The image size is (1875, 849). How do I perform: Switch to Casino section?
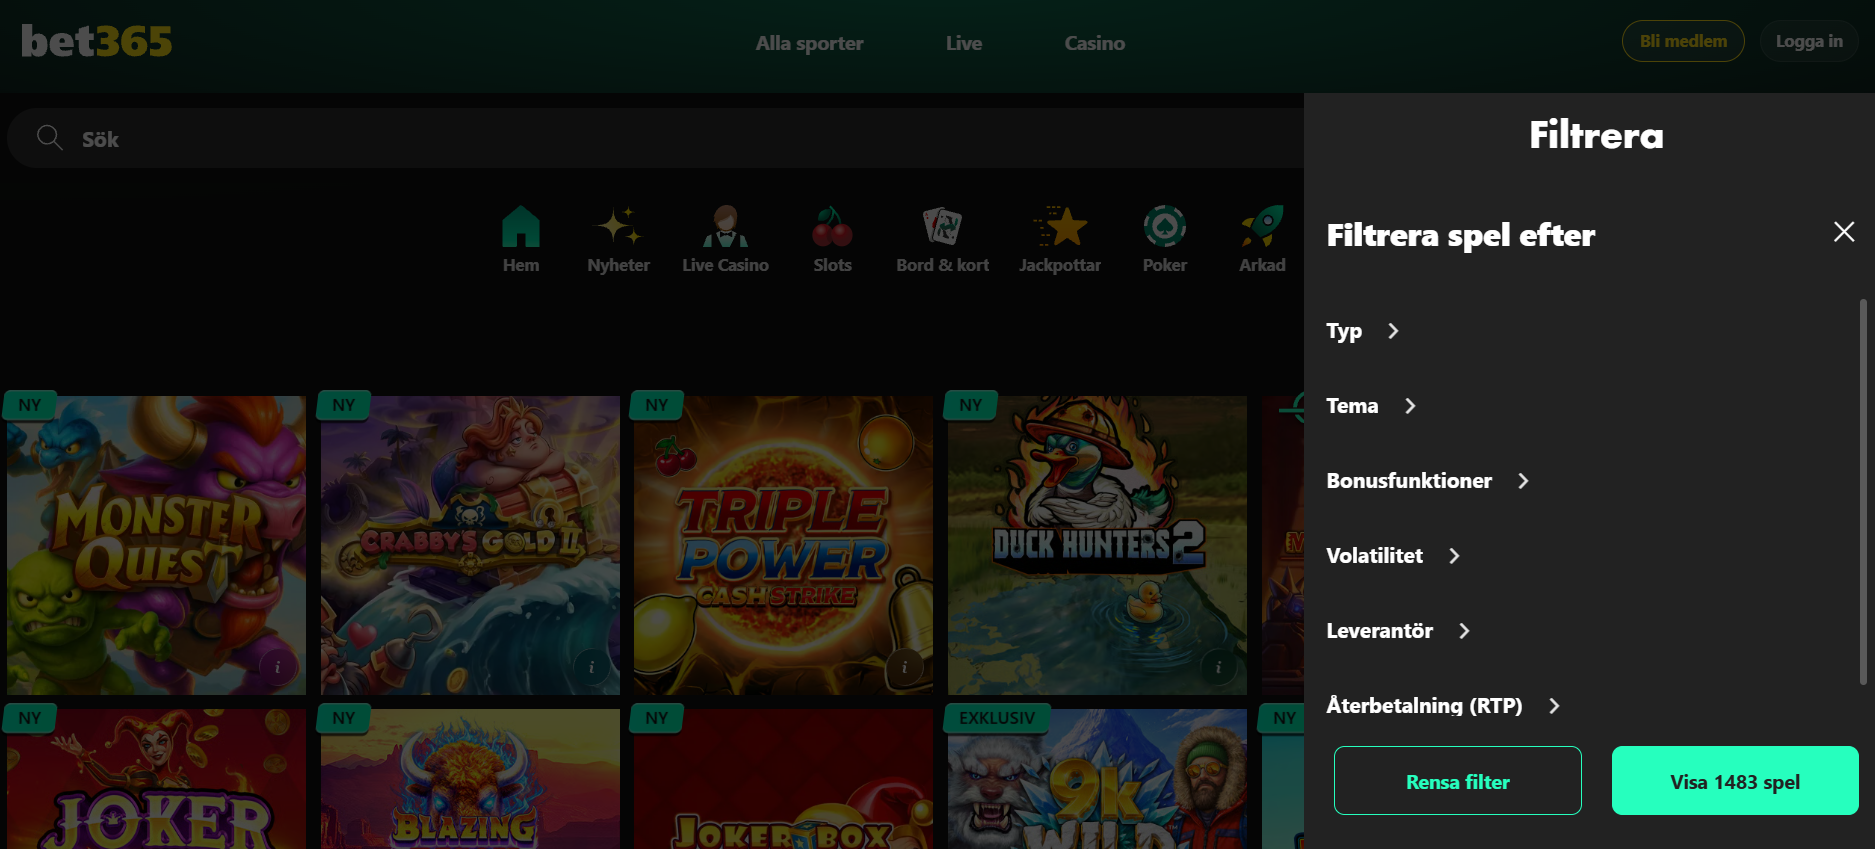(x=1094, y=43)
